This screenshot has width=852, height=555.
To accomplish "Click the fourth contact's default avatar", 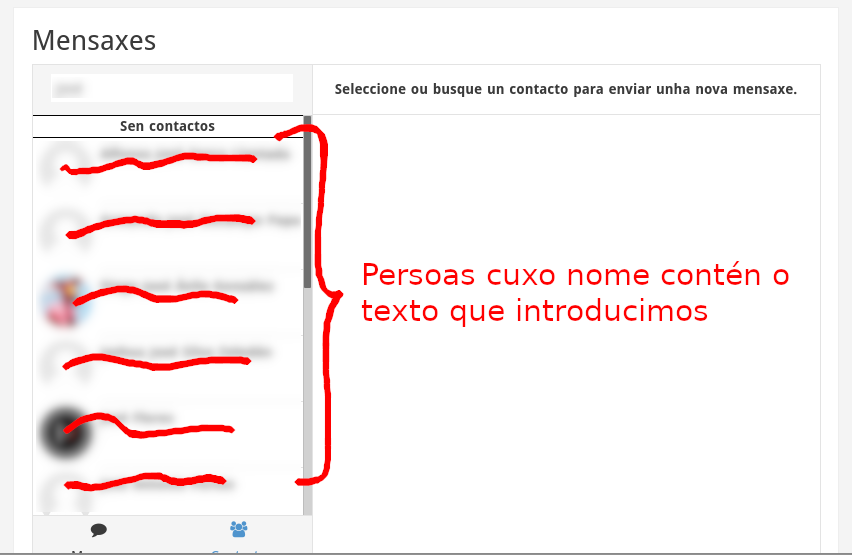I will pos(66,366).
